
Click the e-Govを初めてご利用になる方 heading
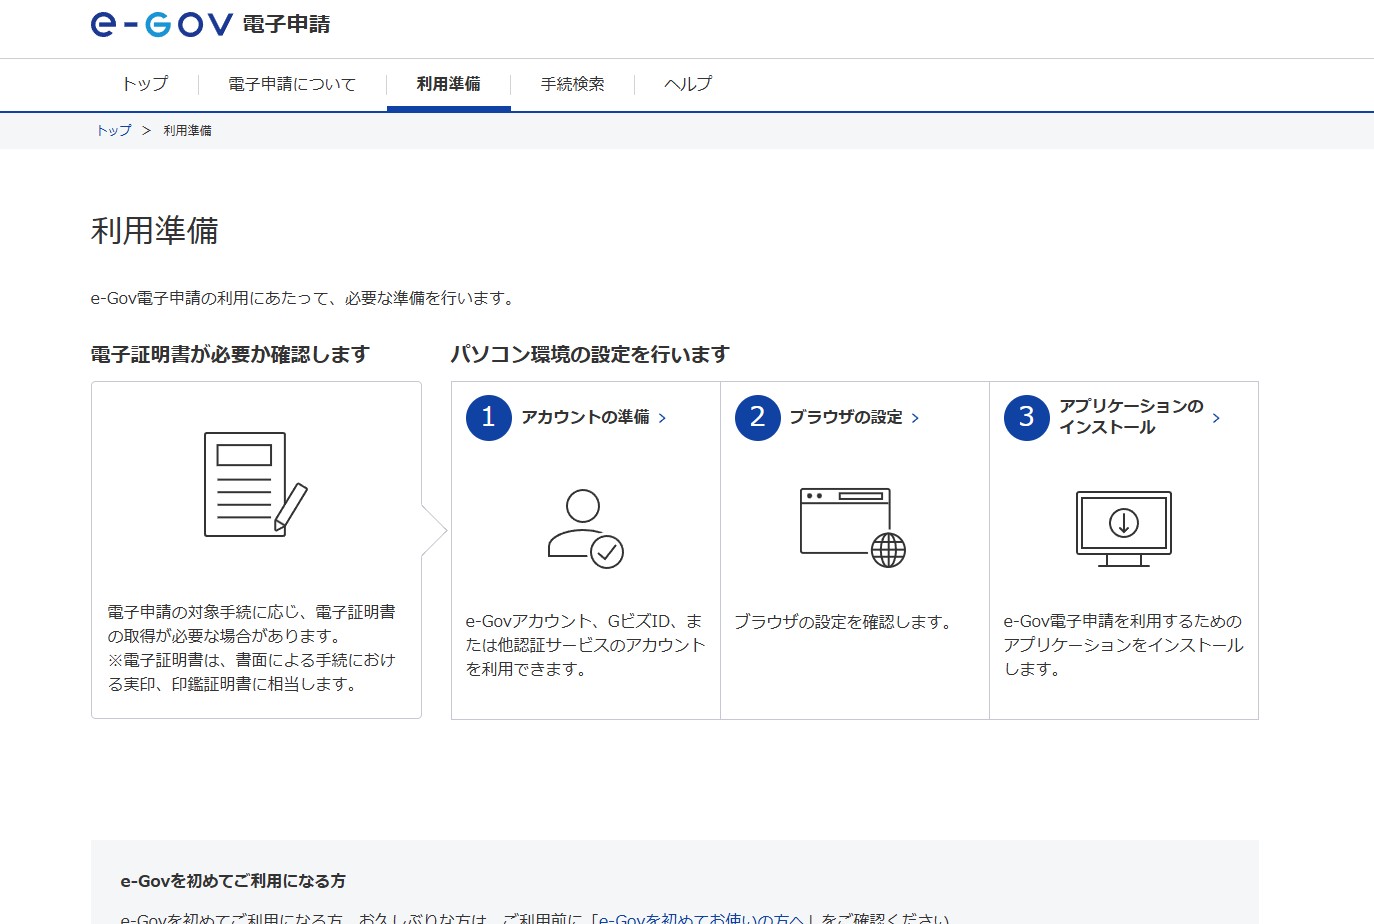coord(233,881)
